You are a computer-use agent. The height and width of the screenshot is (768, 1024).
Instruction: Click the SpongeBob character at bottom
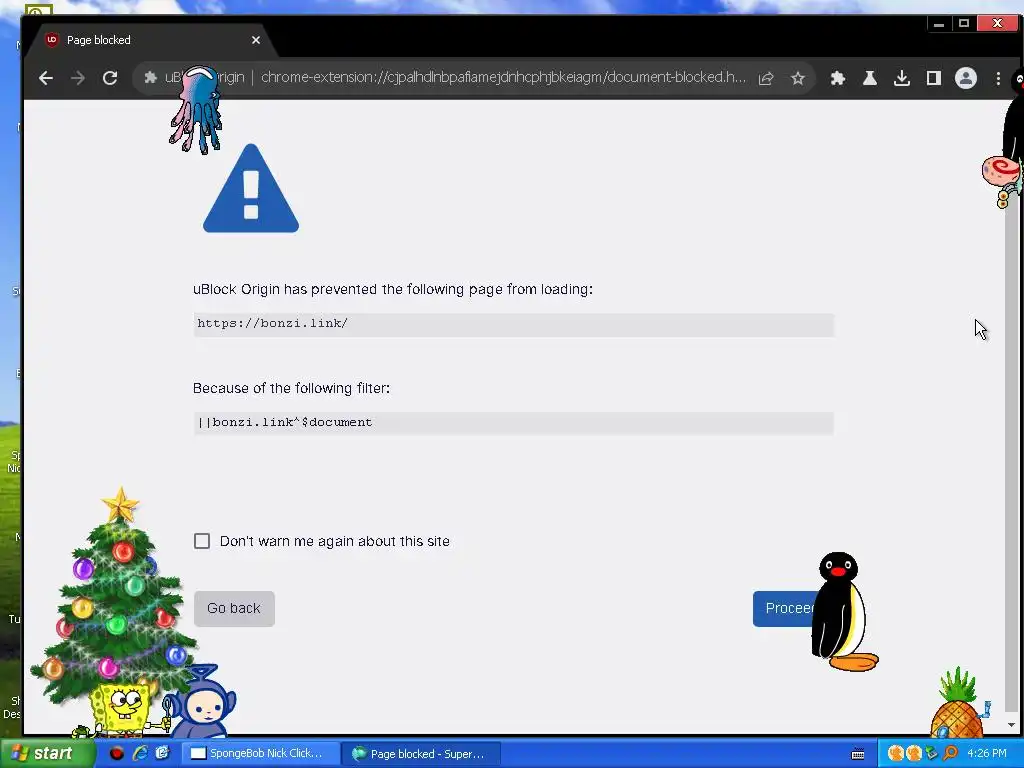point(121,709)
